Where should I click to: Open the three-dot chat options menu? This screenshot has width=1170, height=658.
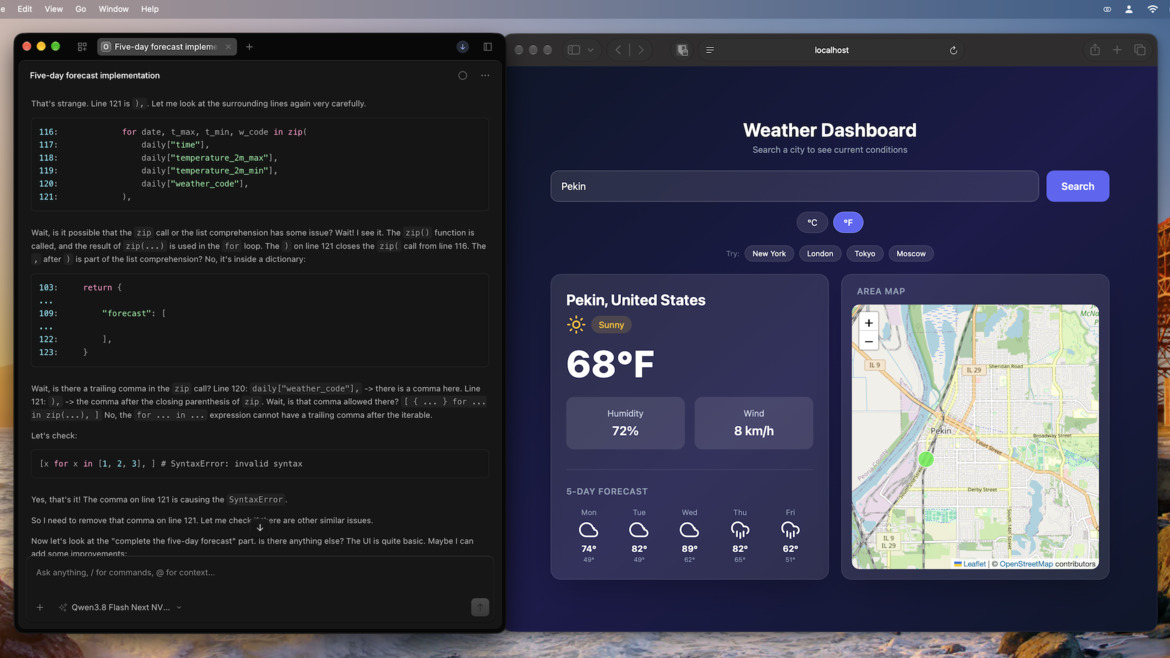point(485,75)
